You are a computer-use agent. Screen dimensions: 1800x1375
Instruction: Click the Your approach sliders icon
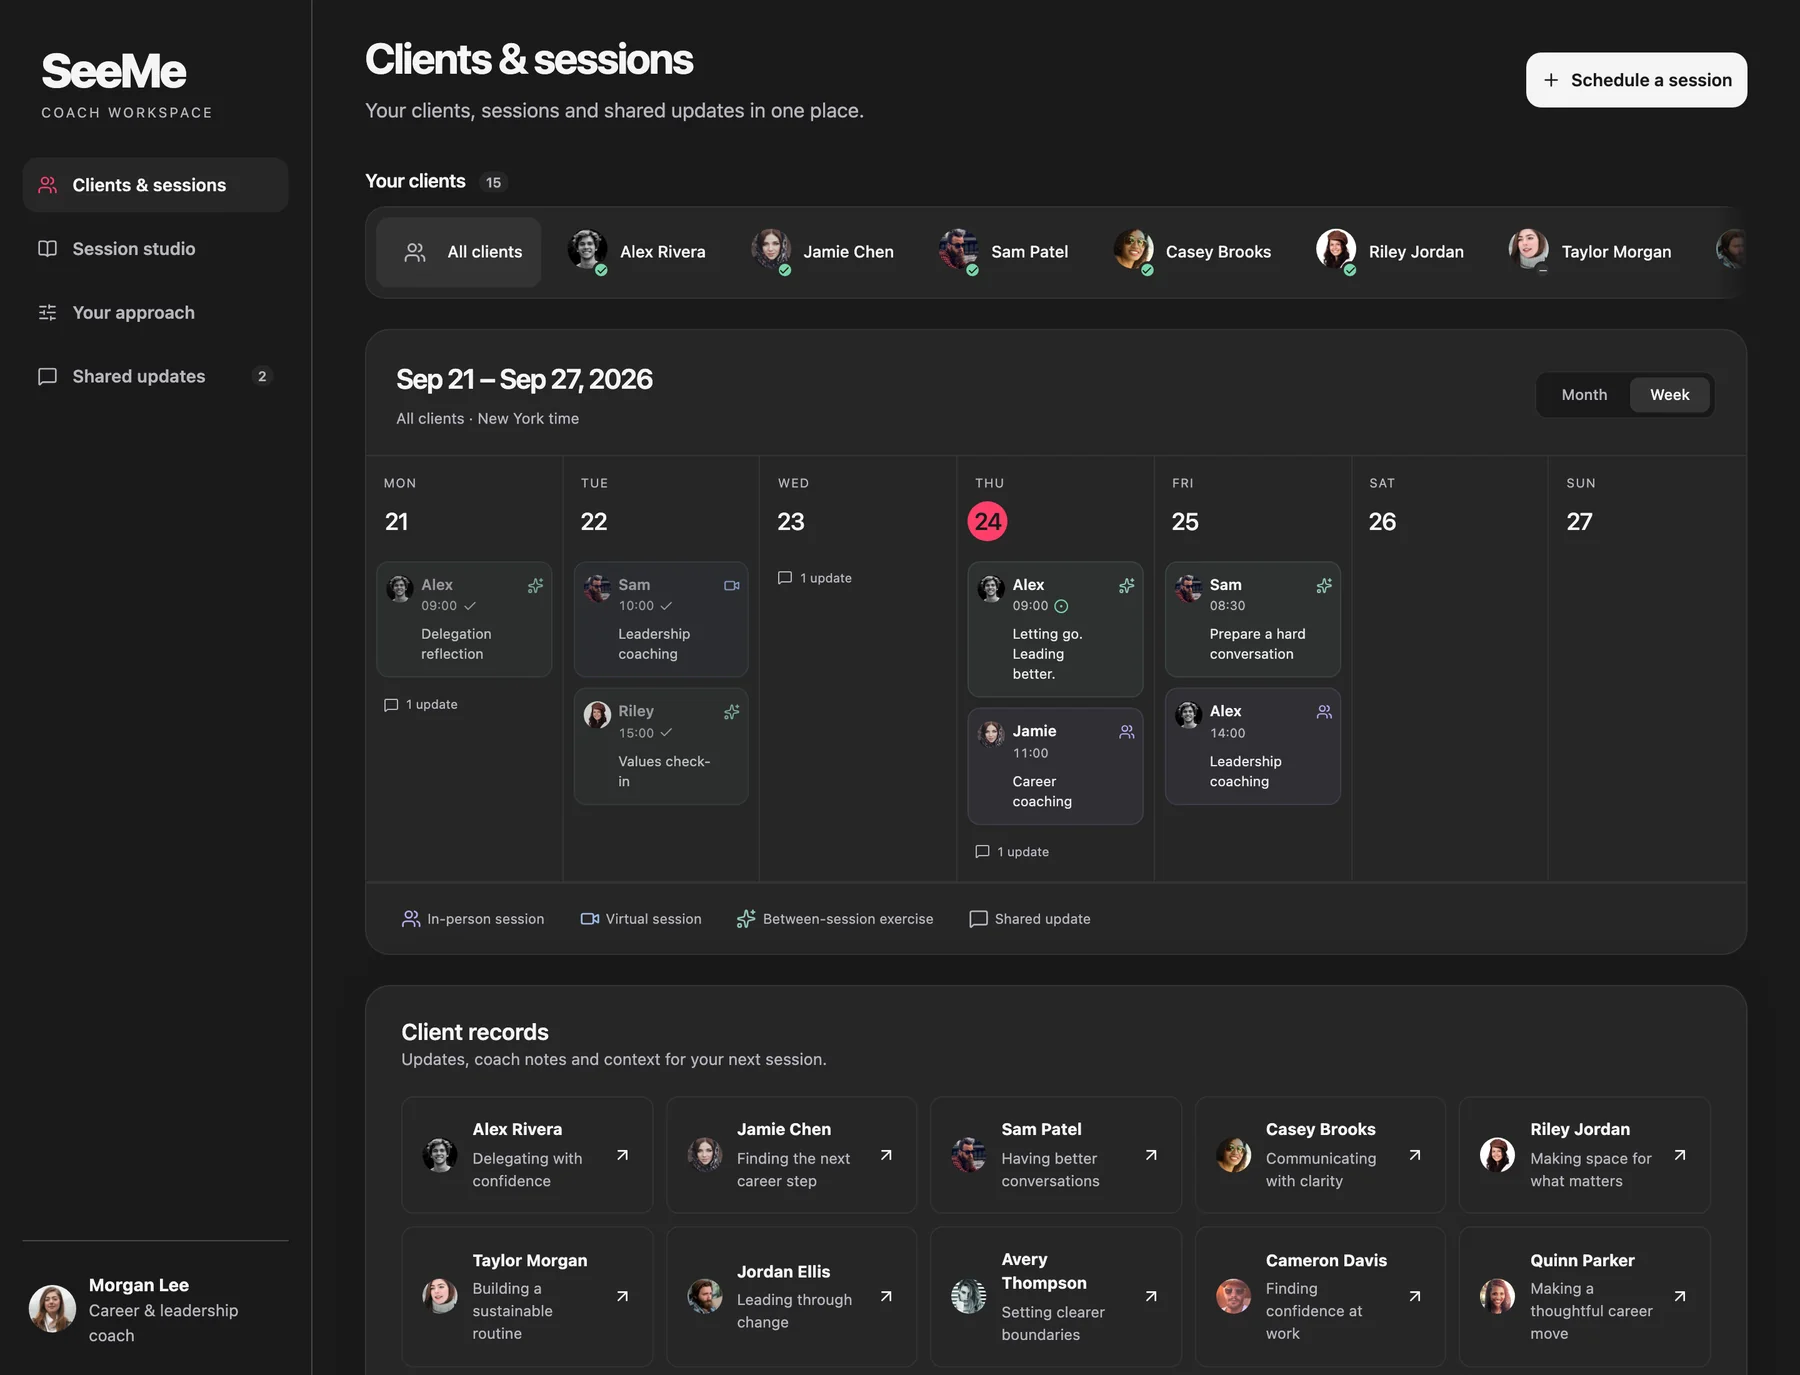[x=47, y=313]
